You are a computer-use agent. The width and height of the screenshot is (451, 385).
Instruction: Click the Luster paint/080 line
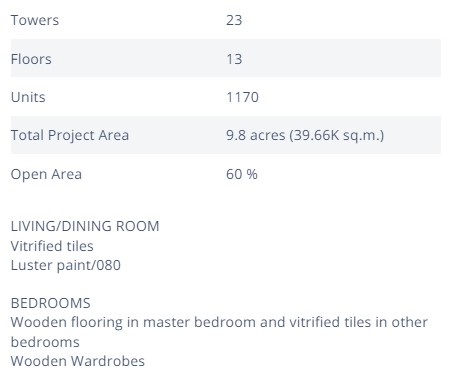(x=66, y=265)
